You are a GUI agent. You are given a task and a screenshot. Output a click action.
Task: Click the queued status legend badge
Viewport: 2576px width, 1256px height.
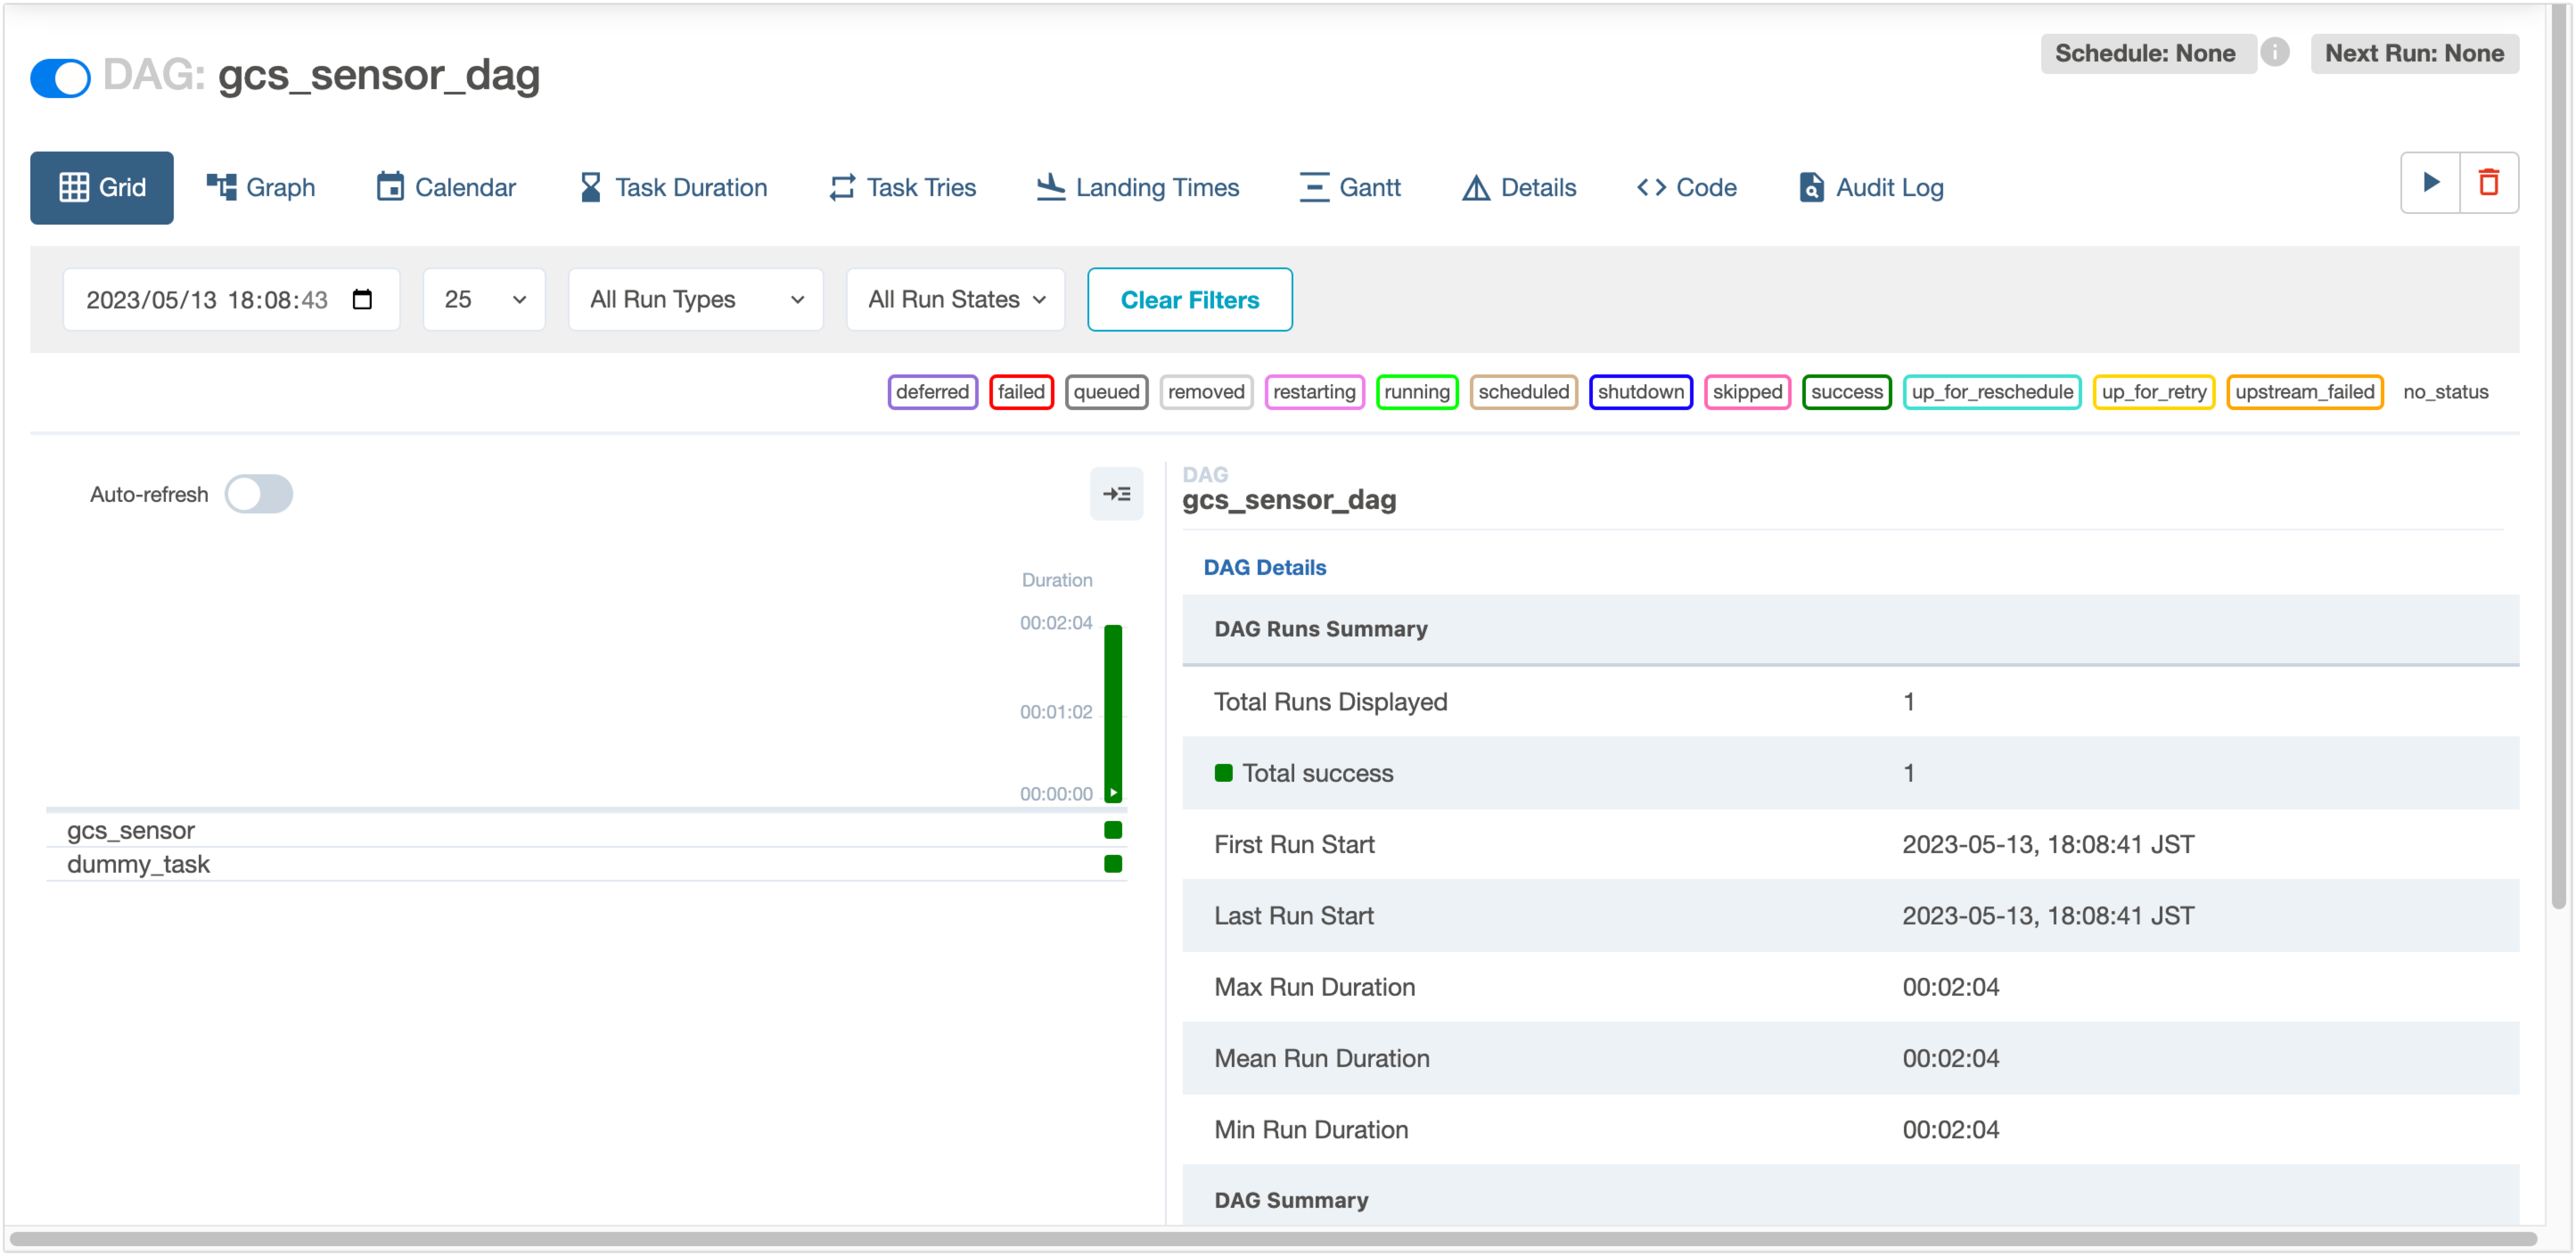point(1107,392)
